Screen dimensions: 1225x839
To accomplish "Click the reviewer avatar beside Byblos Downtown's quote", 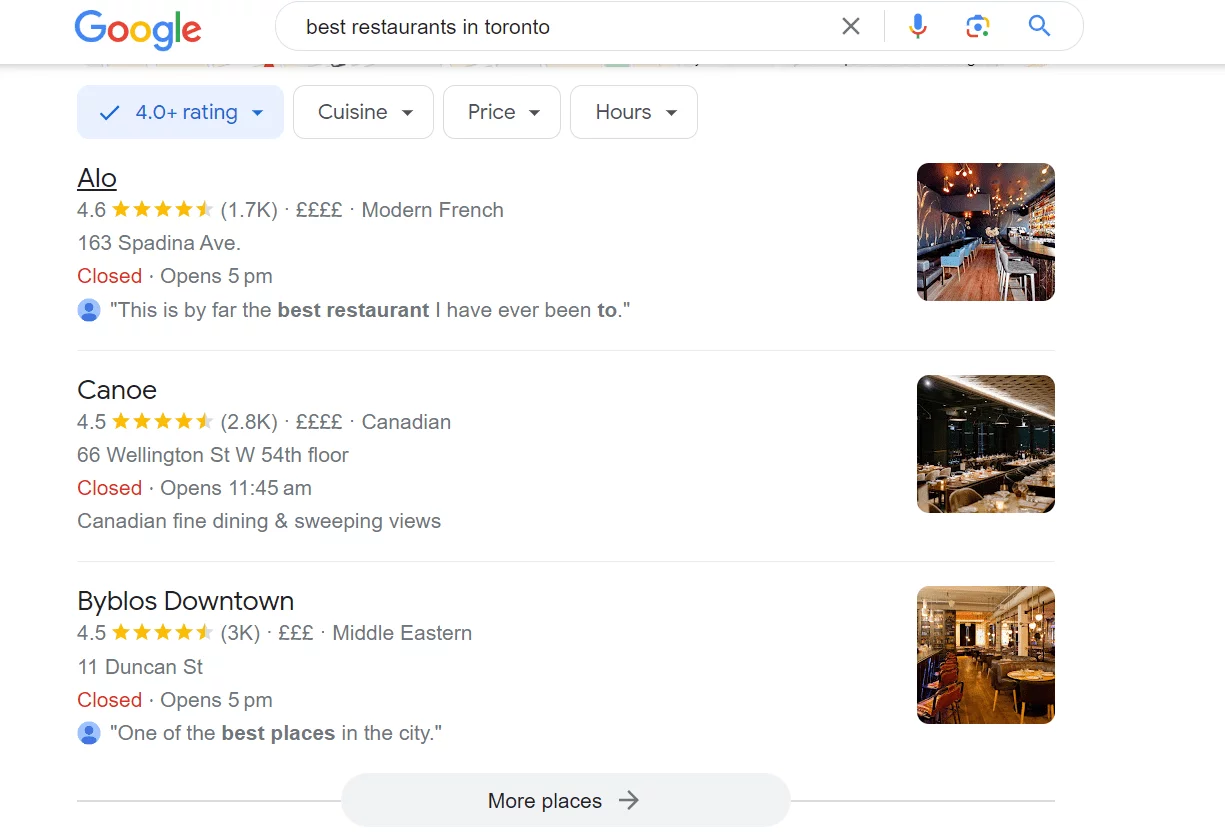I will (89, 733).
